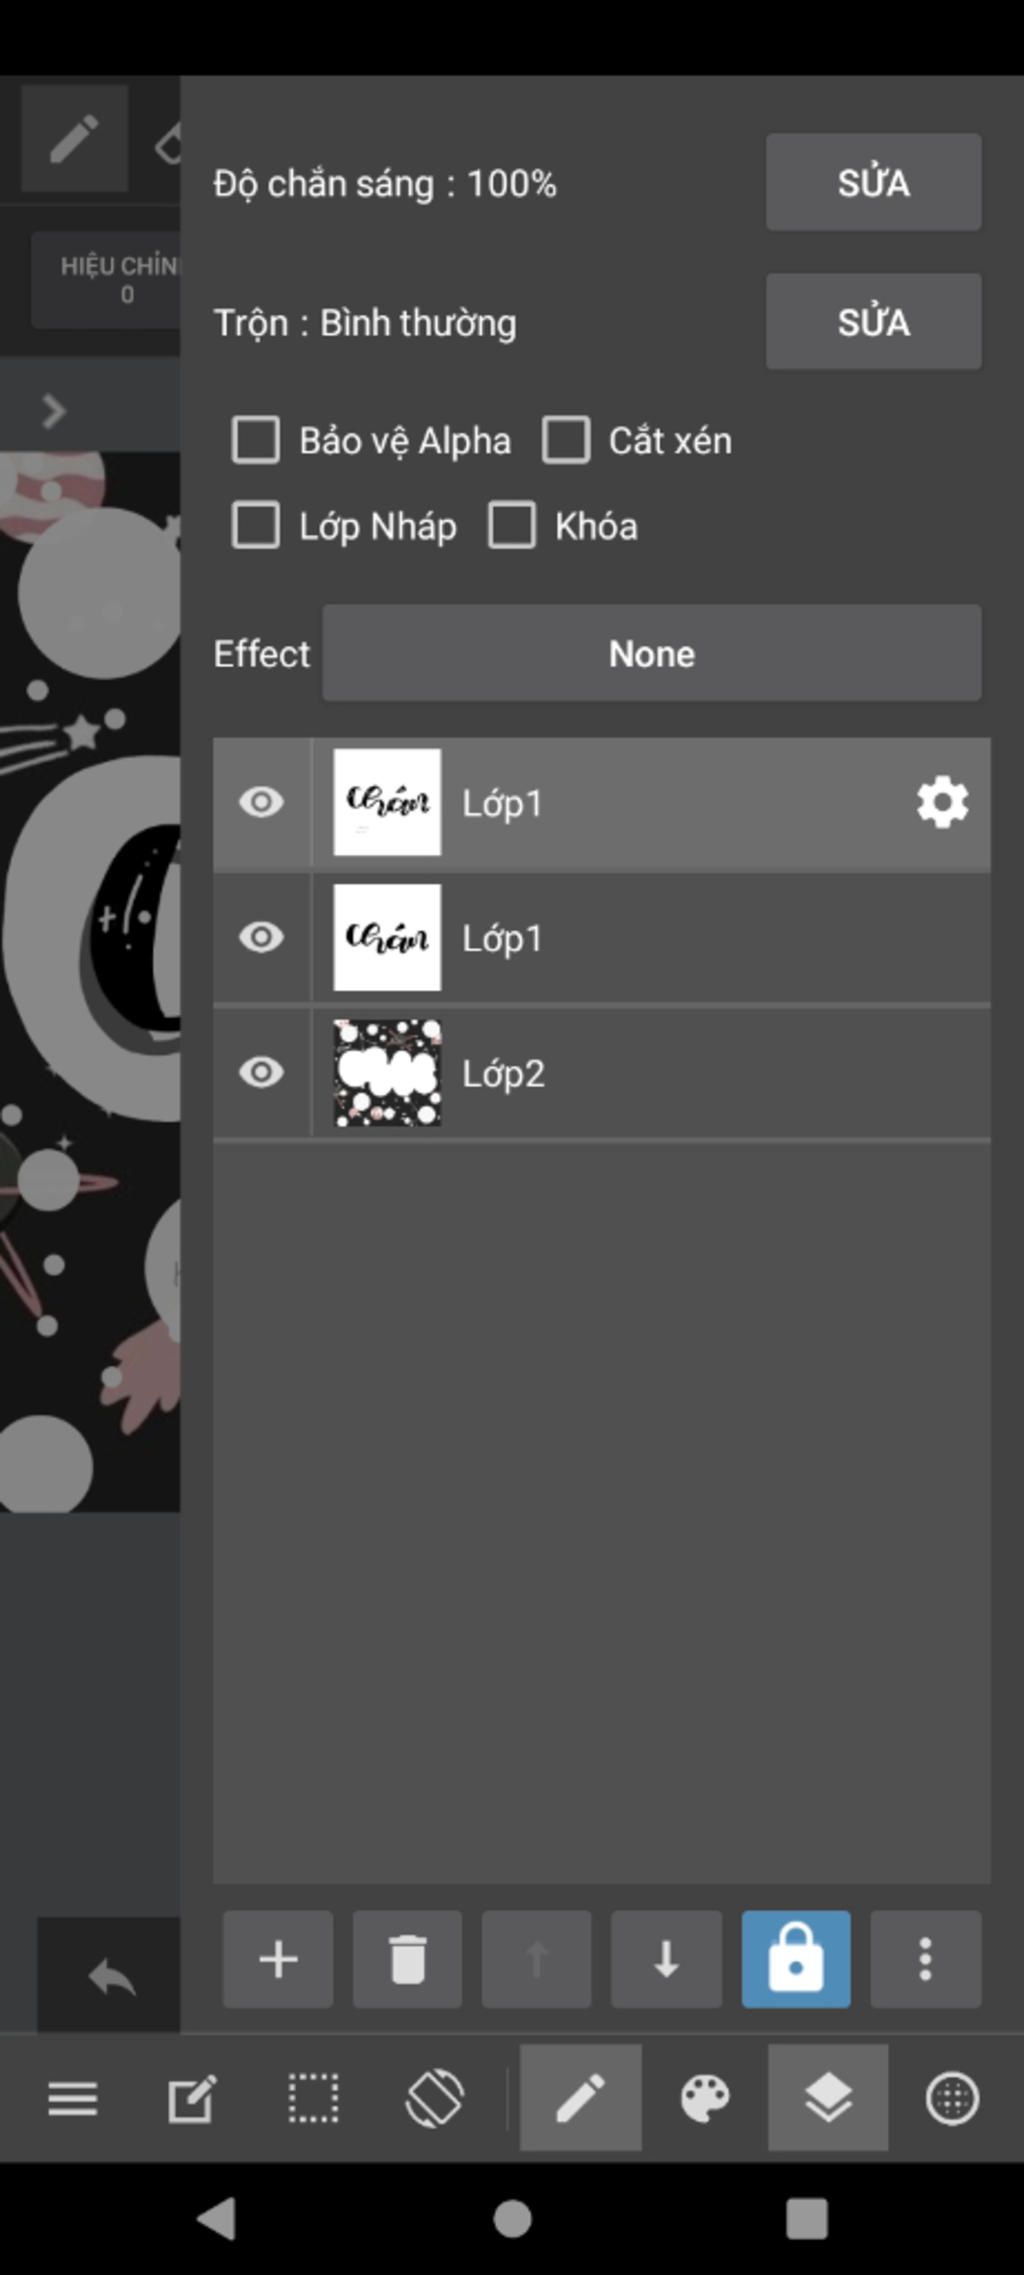Move layer down with arrow icon
This screenshot has width=1024, height=2275.
click(666, 1959)
